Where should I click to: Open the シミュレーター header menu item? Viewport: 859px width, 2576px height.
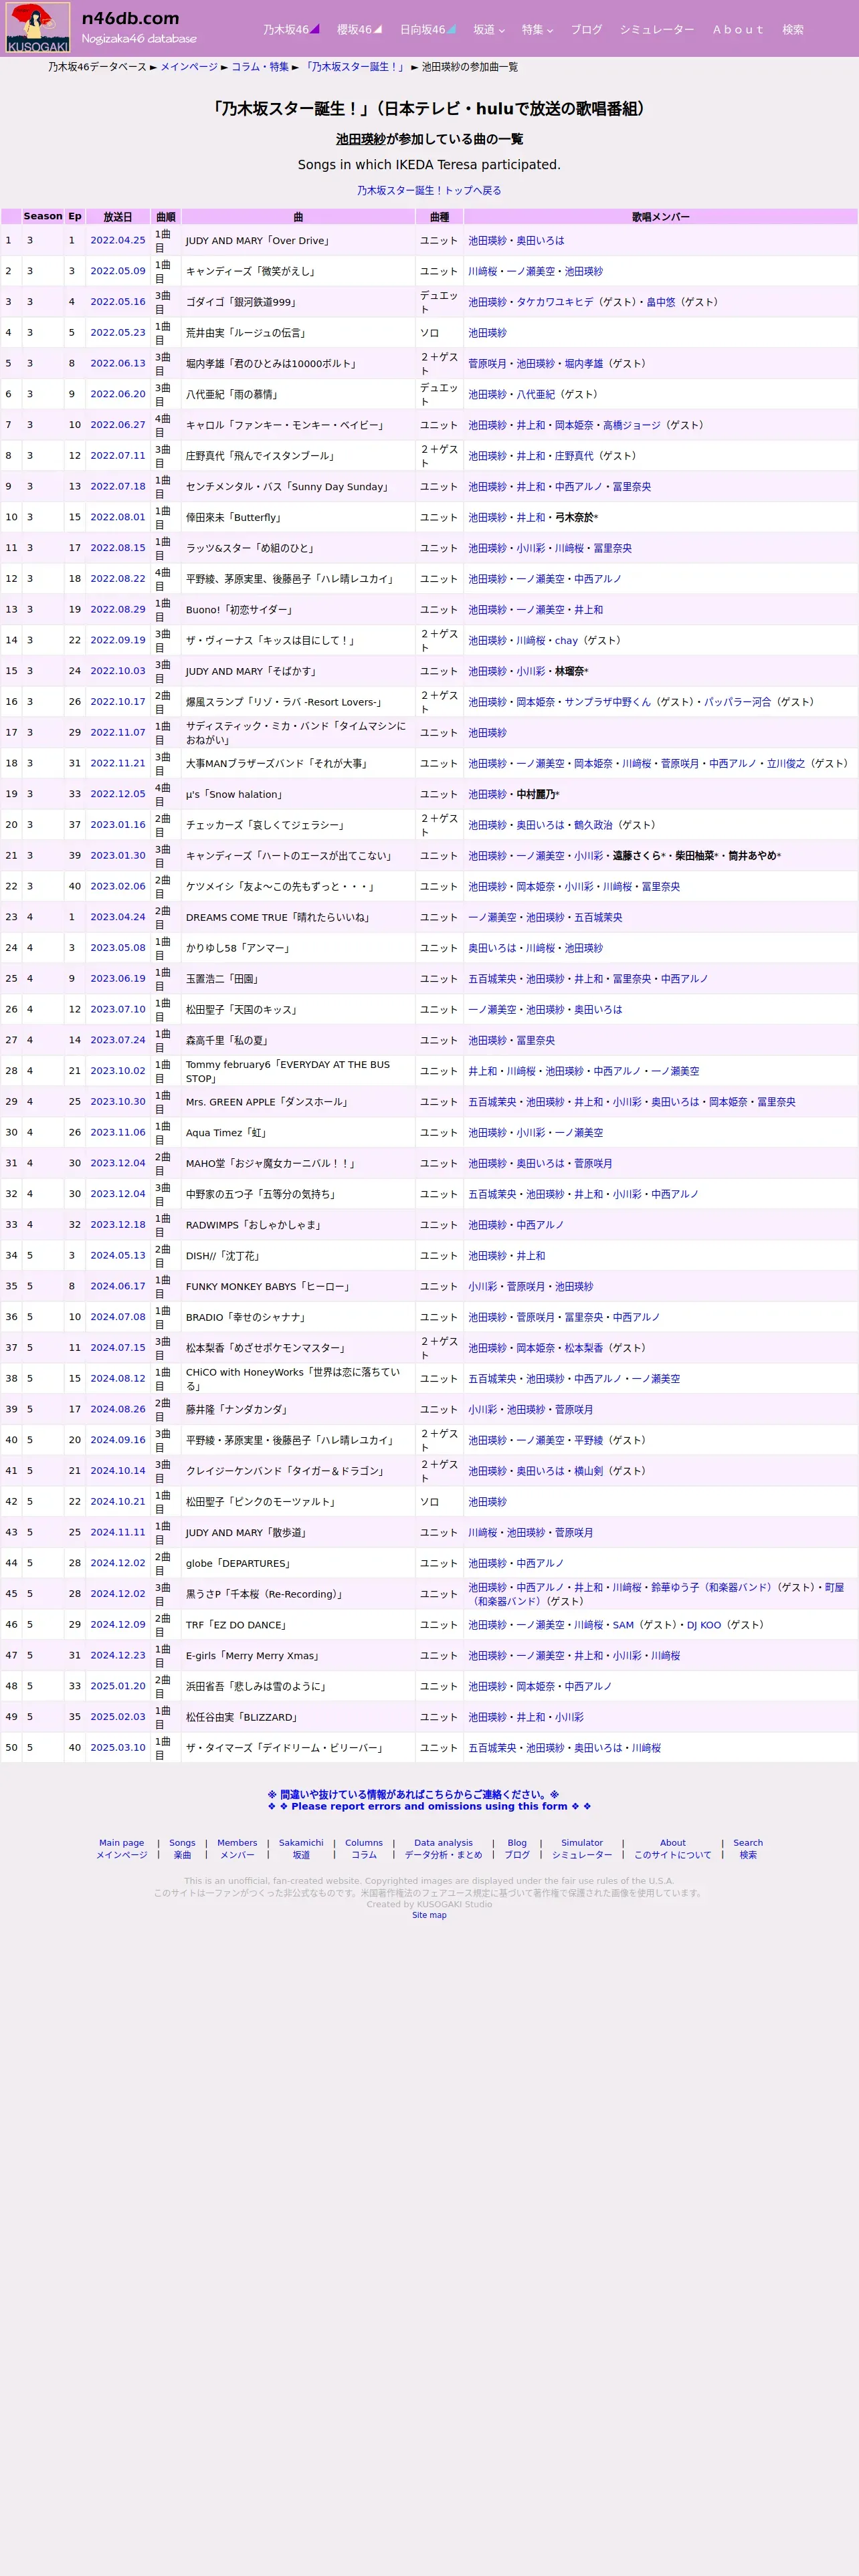656,30
